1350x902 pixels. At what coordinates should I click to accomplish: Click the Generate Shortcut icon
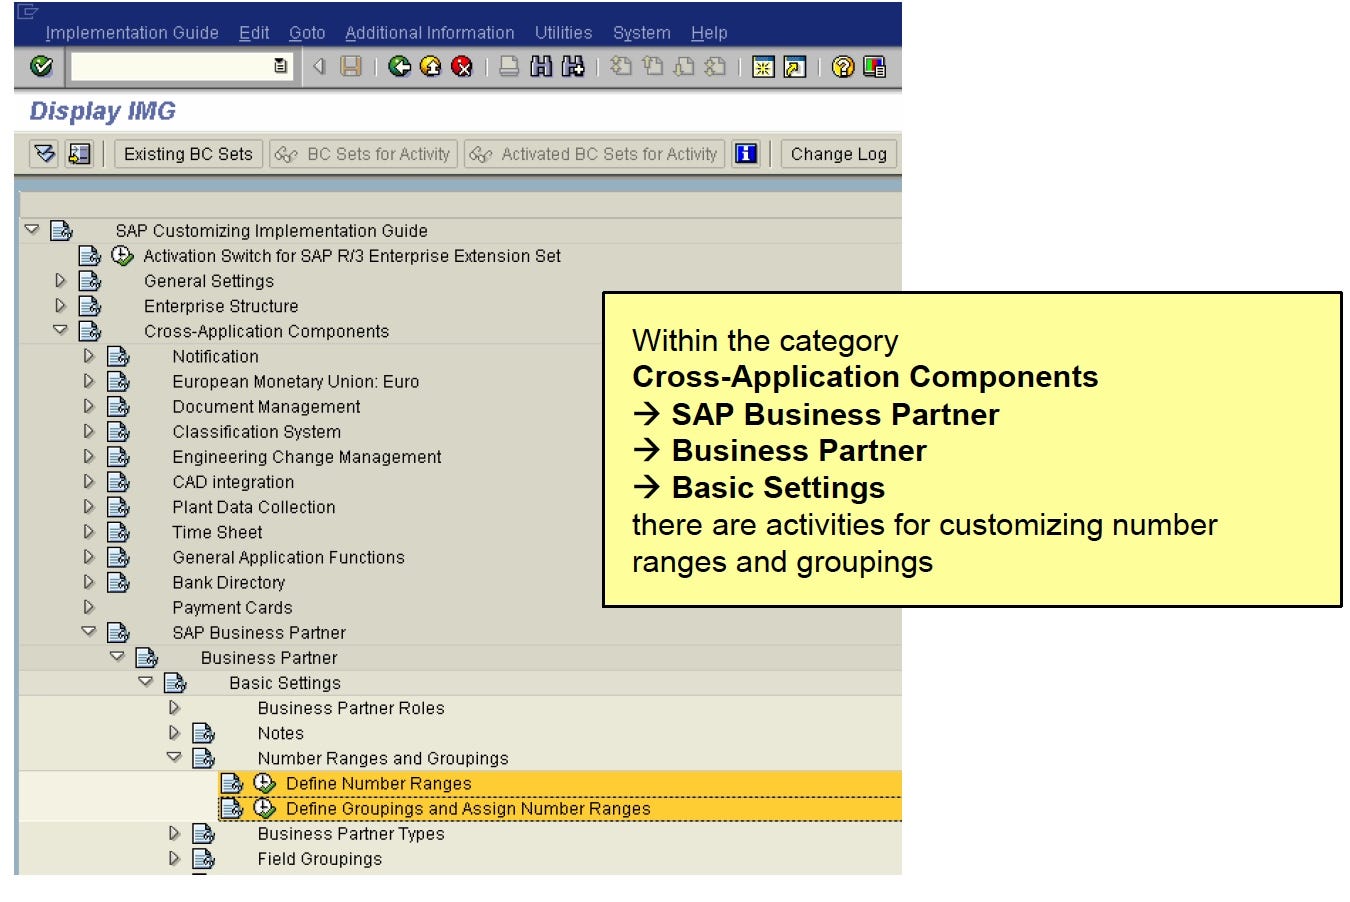coord(795,67)
